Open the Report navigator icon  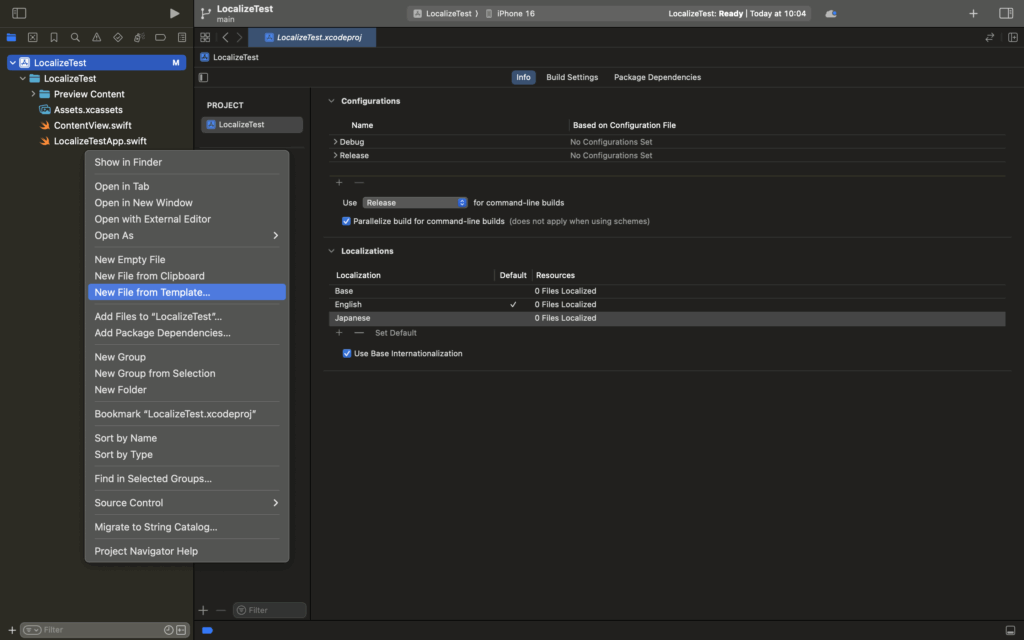point(182,37)
